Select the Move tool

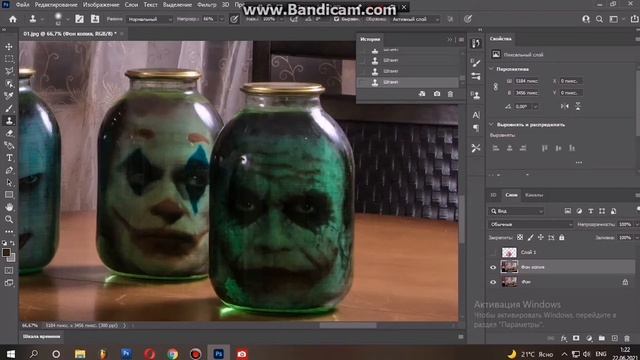[9, 47]
